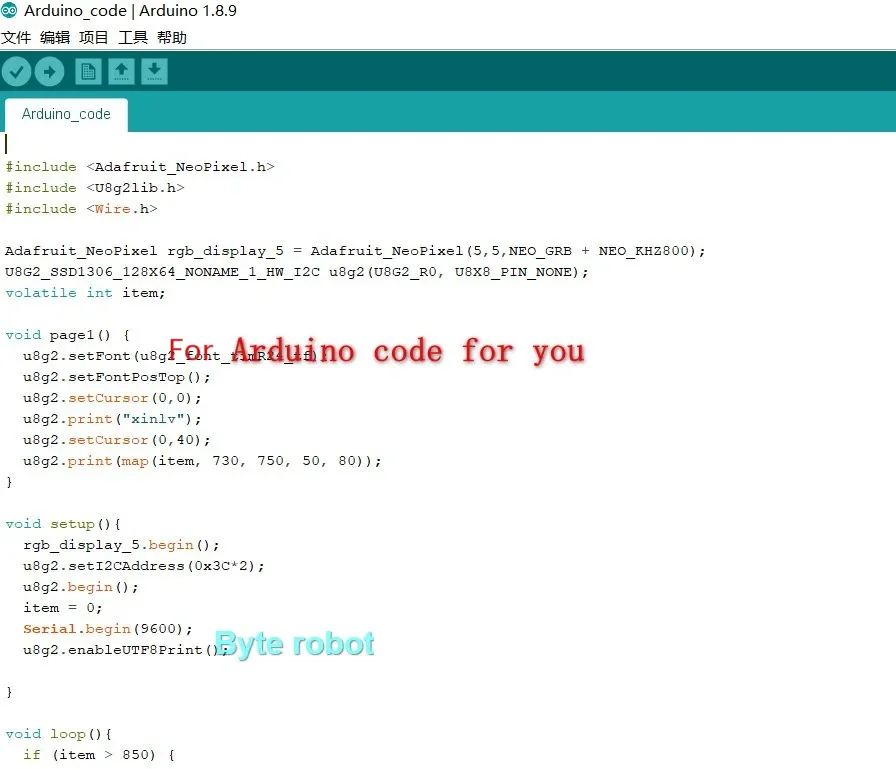
Task: Click the Open sketch up-arrow icon
Action: coord(121,72)
